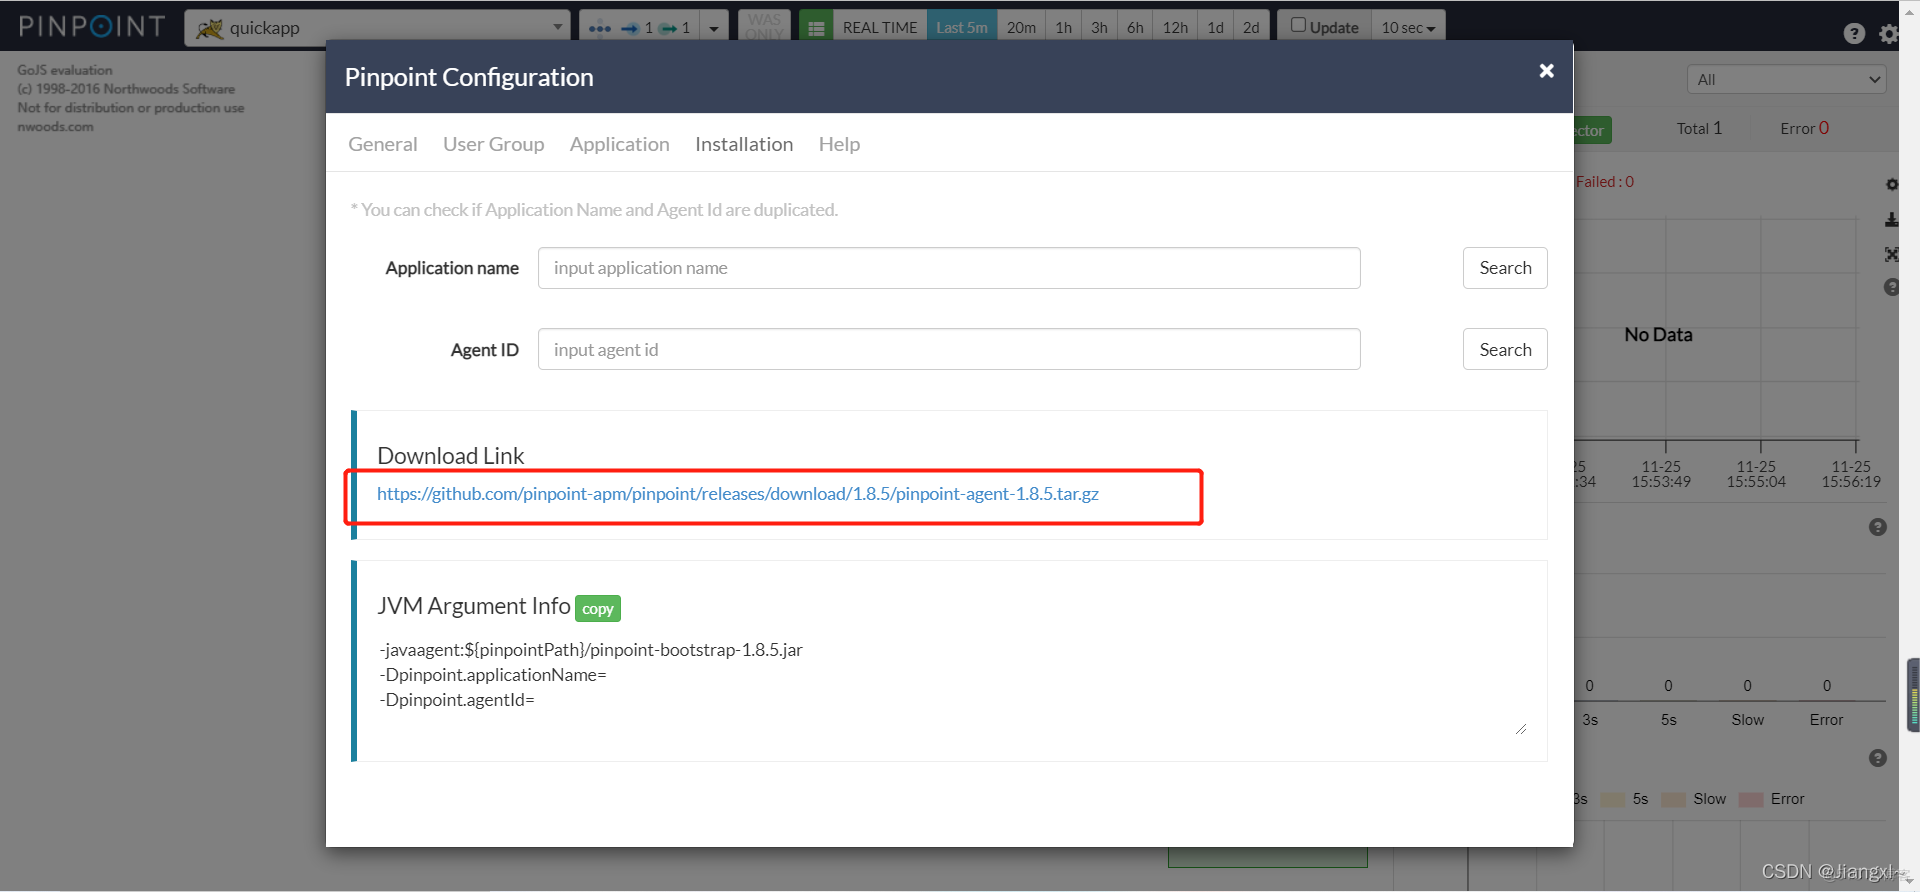The image size is (1920, 892).
Task: Click the textarea resize handle corner
Action: pos(1521,730)
